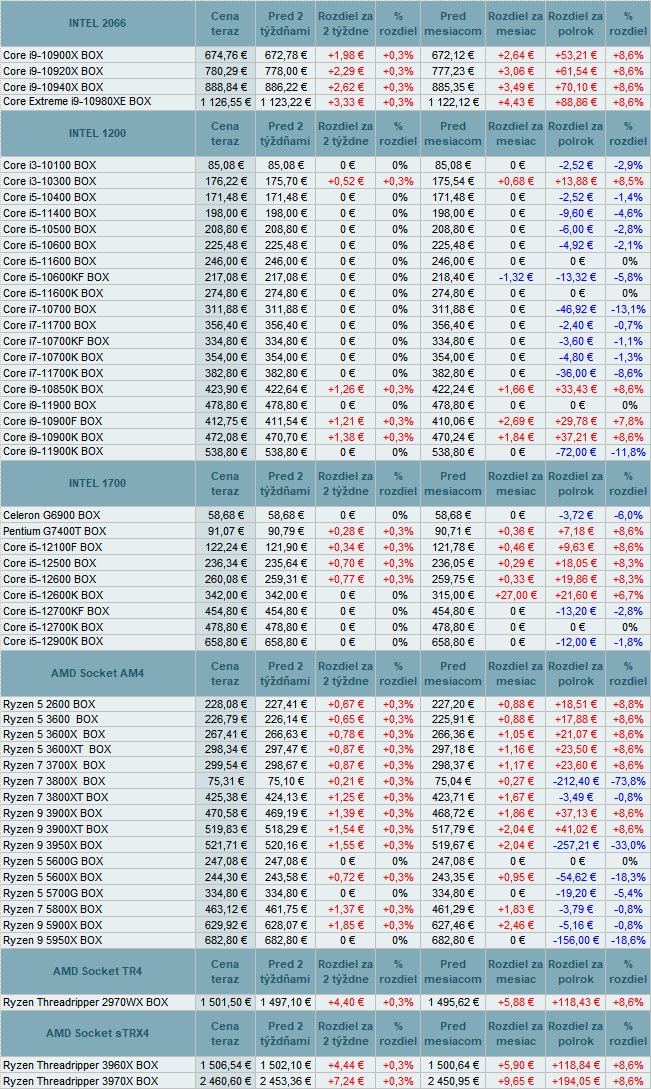651x1089 pixels.
Task: Select the "Ryzen 9 3950X BOX" product name
Action: tap(53, 845)
